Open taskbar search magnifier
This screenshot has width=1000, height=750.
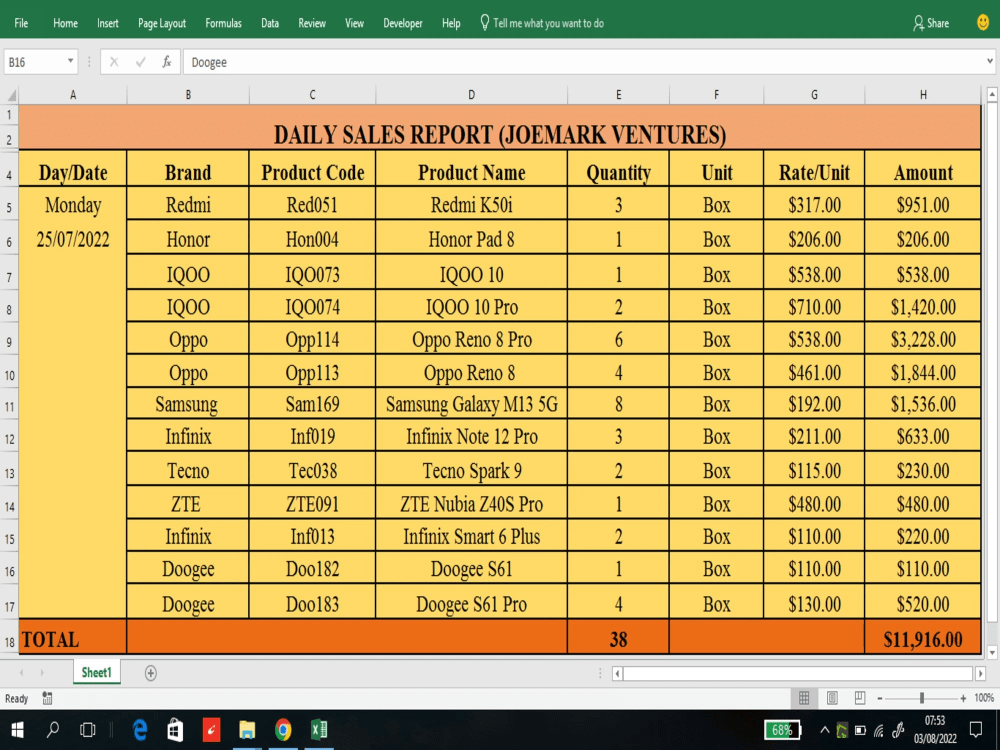[x=53, y=730]
